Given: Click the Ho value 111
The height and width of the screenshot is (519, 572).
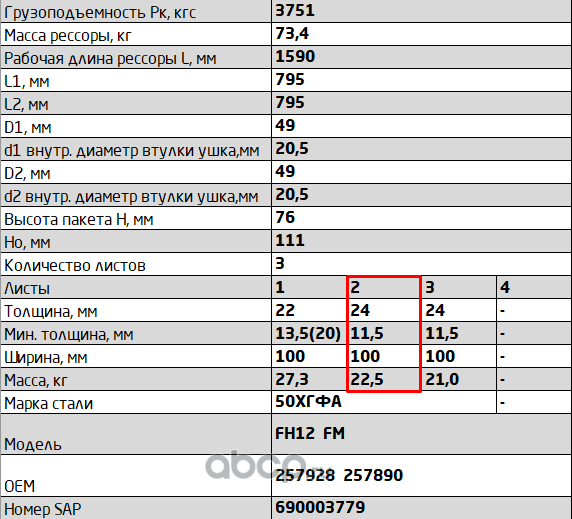Looking at the screenshot, I should click(290, 240).
